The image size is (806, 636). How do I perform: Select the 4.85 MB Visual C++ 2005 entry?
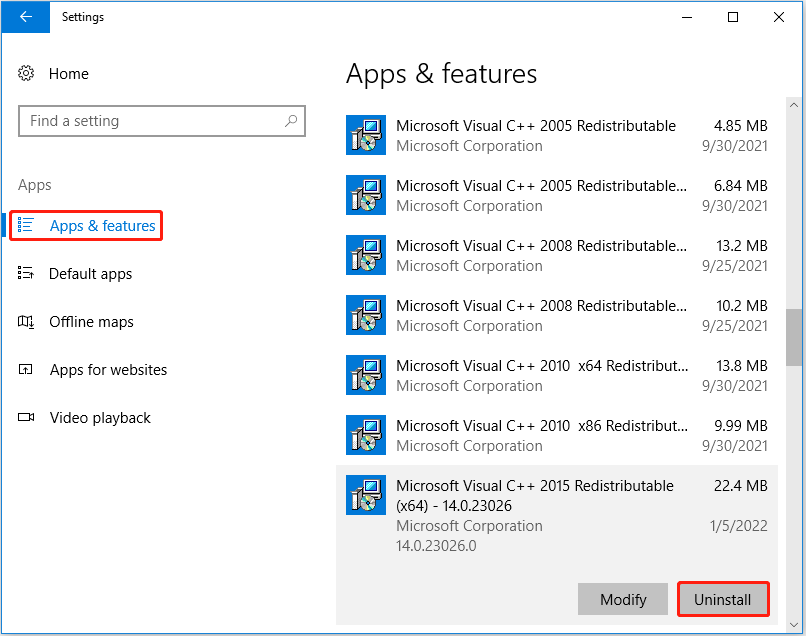point(557,135)
